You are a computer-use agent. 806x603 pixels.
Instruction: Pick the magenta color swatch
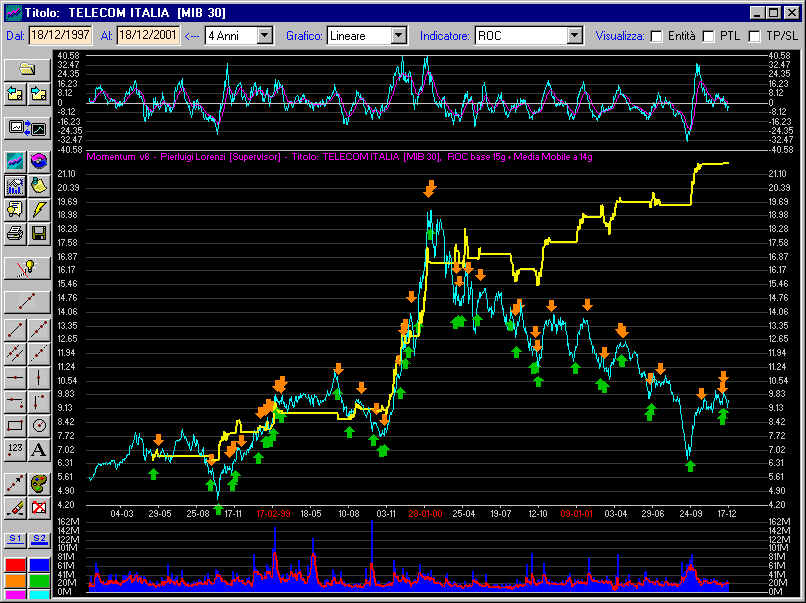coord(15,594)
